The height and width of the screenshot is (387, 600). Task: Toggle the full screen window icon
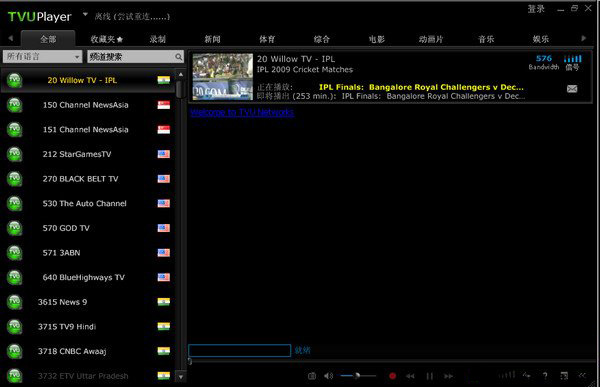pos(564,376)
